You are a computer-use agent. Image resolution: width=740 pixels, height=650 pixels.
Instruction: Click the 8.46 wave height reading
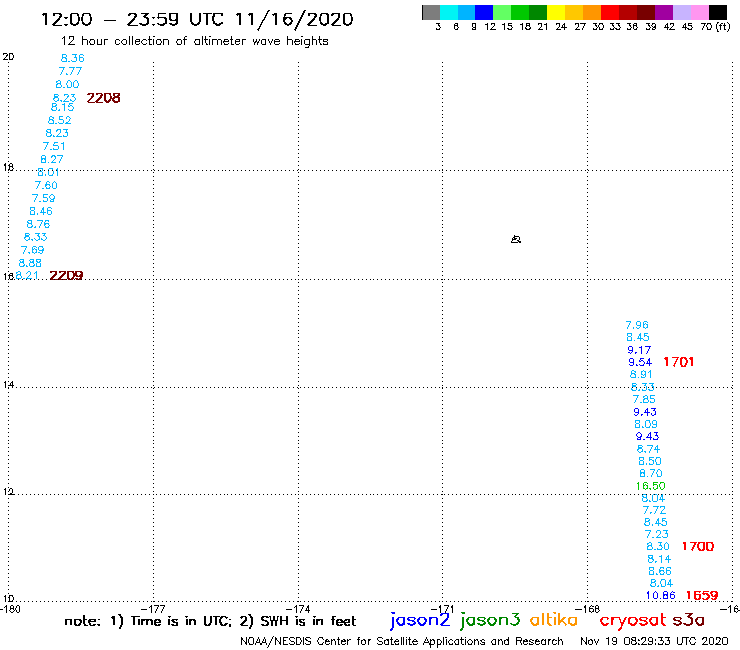(x=41, y=211)
